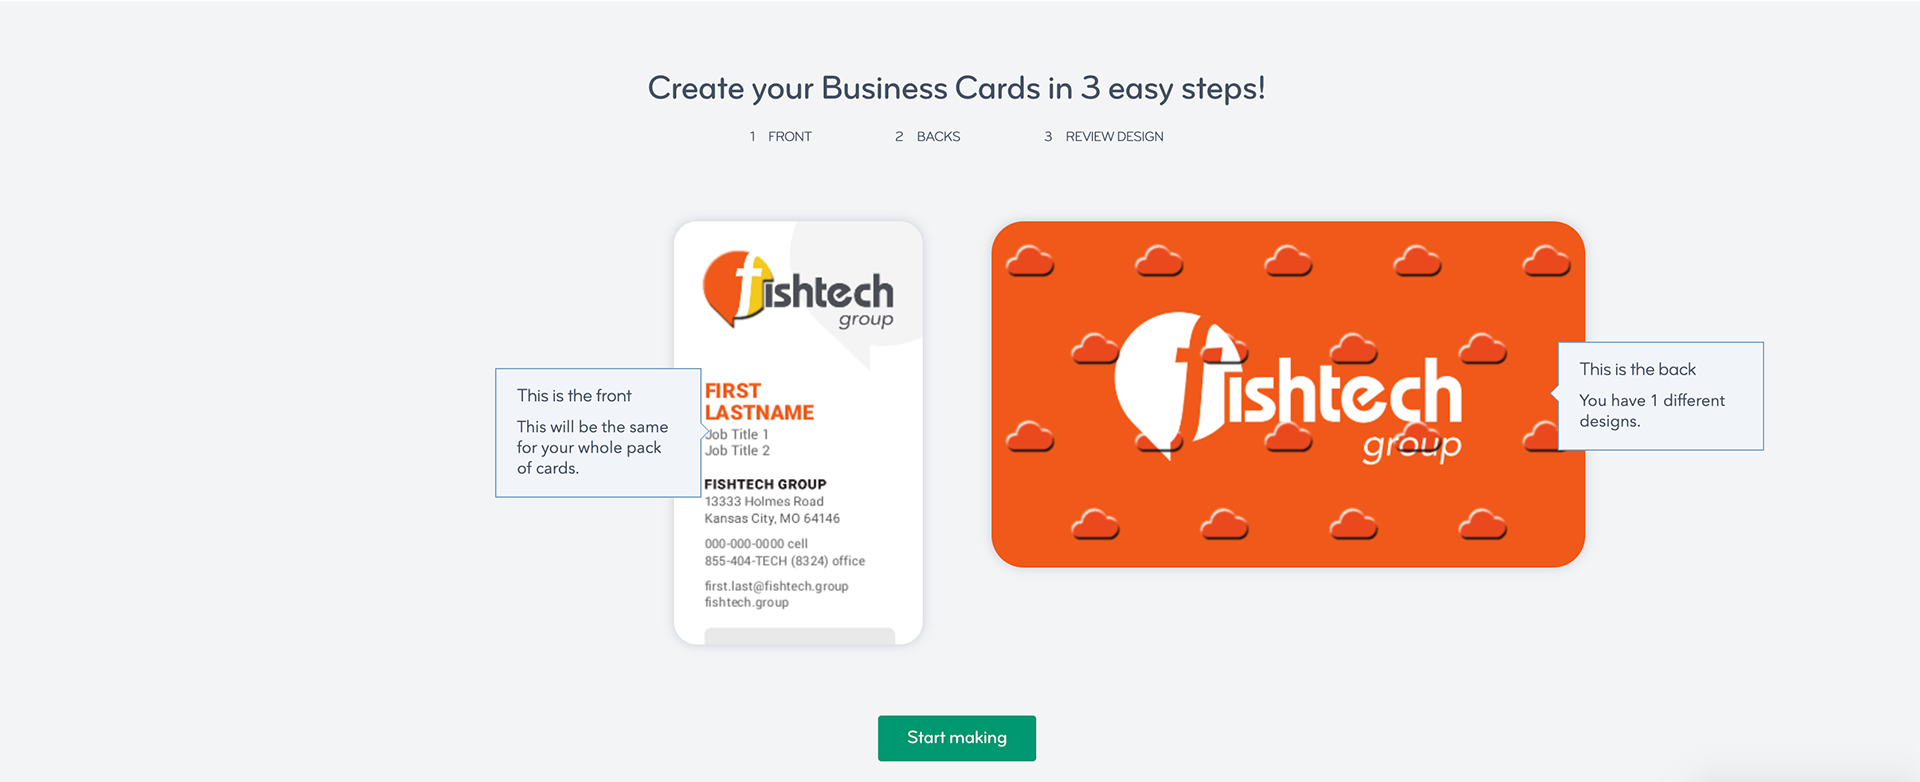
Task: Click the top-right cloud icon on back card
Action: 1546,262
